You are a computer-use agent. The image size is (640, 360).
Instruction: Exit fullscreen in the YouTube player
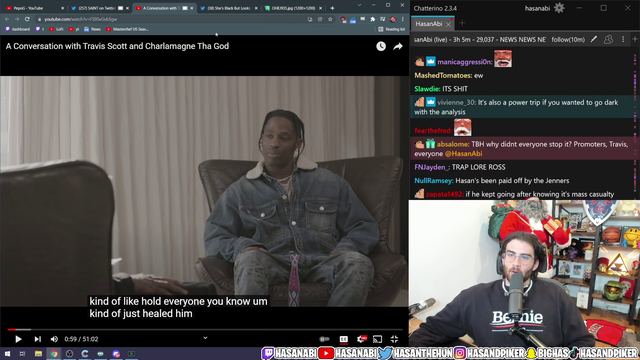point(394,339)
